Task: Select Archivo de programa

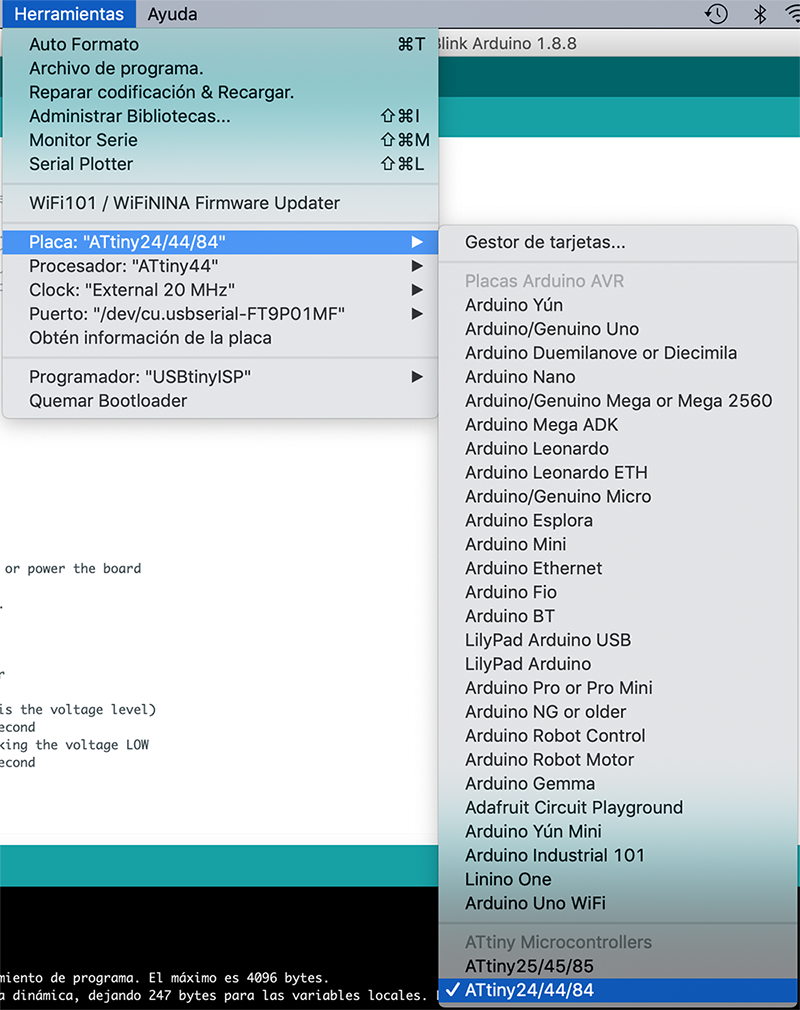Action: (220, 68)
